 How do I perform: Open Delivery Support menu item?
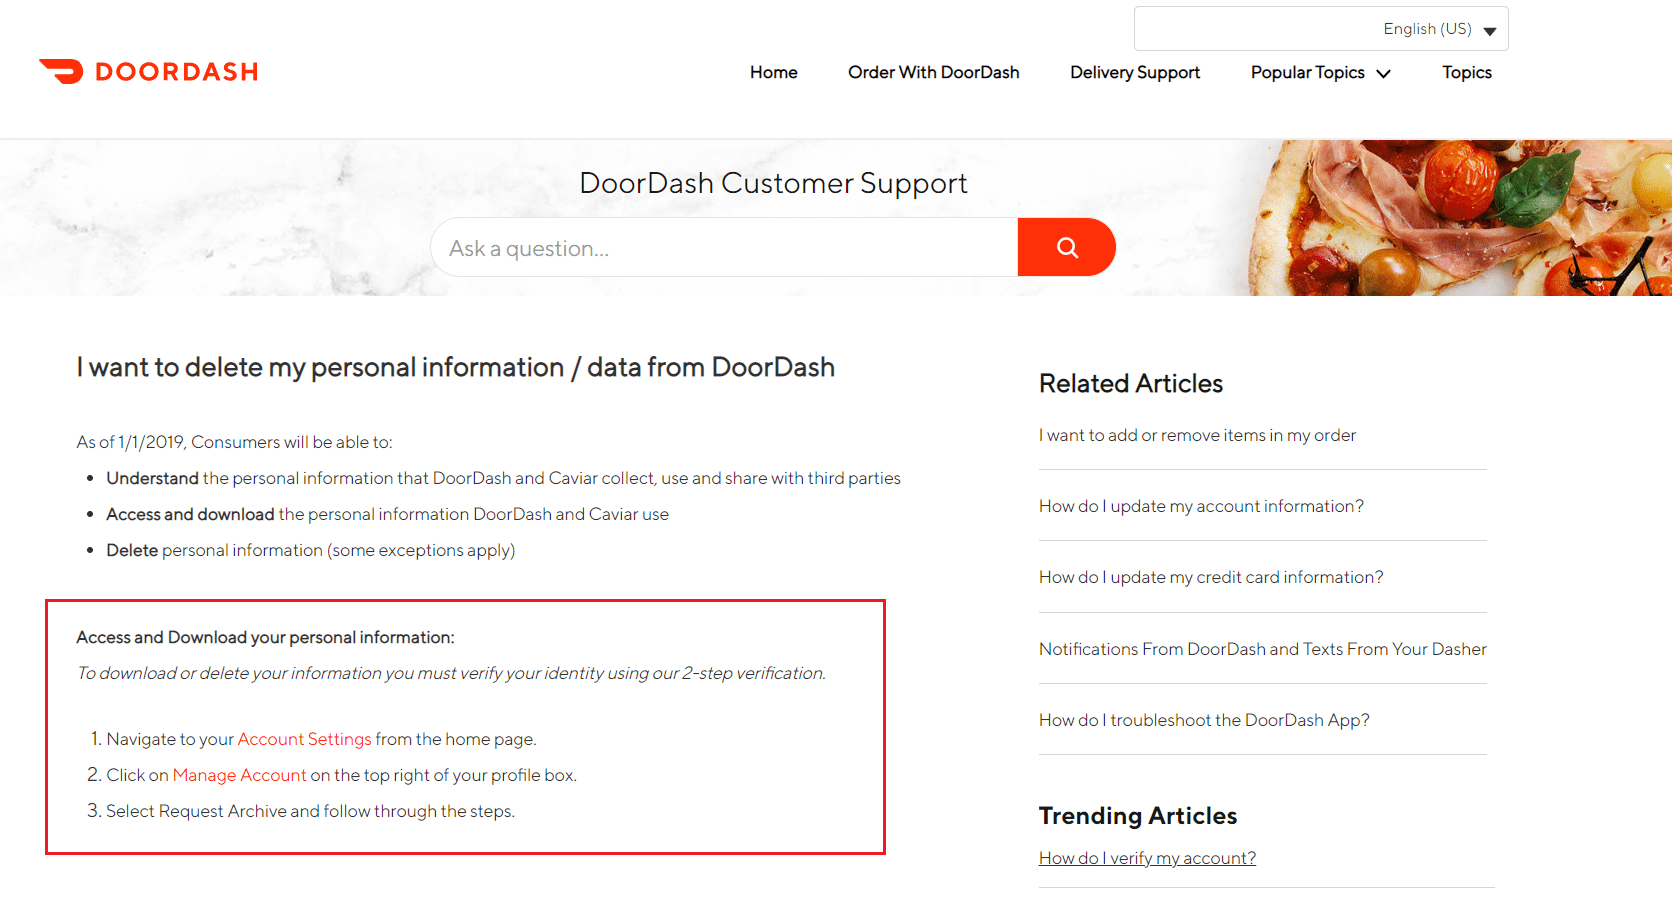pos(1135,73)
